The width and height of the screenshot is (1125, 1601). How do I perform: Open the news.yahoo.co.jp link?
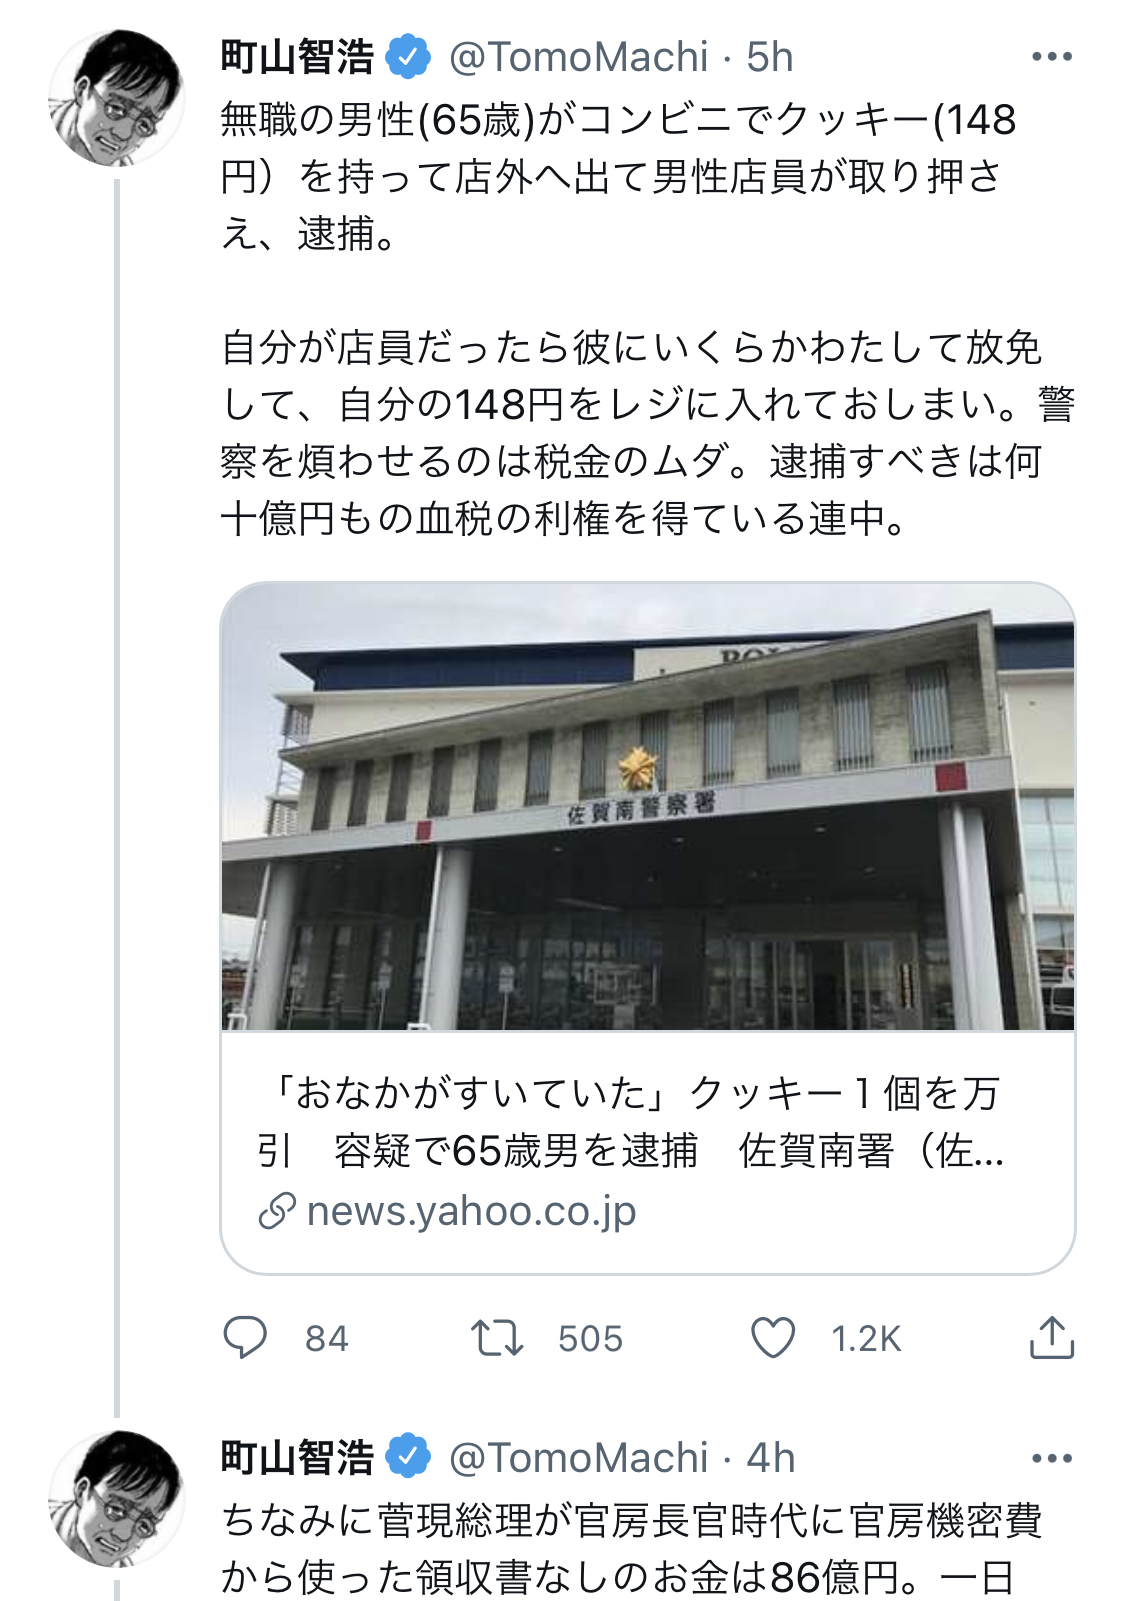471,1210
